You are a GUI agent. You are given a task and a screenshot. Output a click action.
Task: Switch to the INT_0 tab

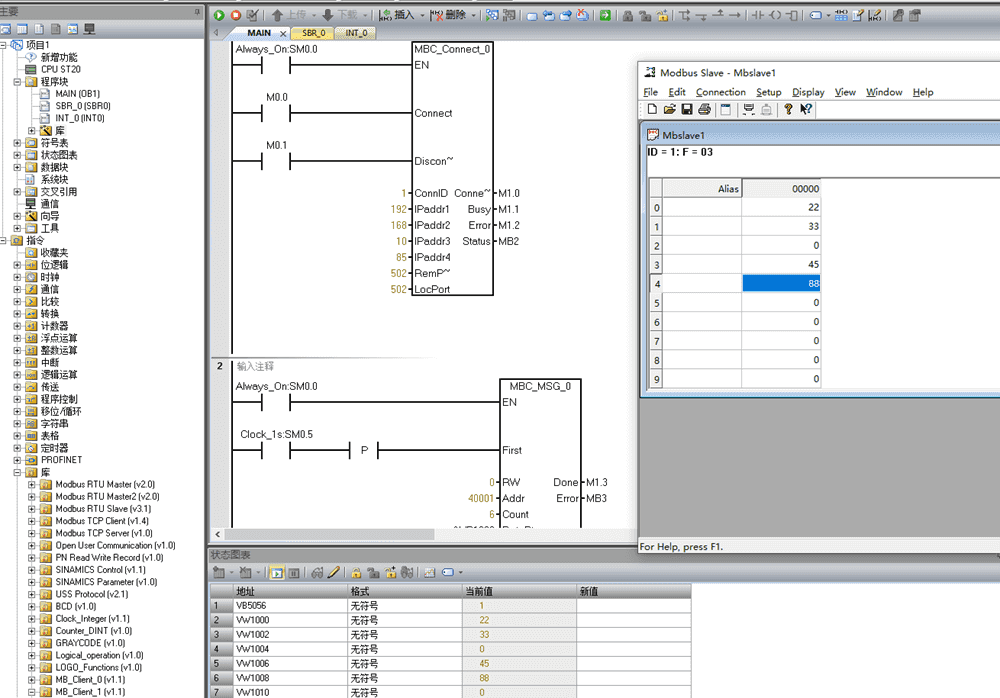click(355, 33)
